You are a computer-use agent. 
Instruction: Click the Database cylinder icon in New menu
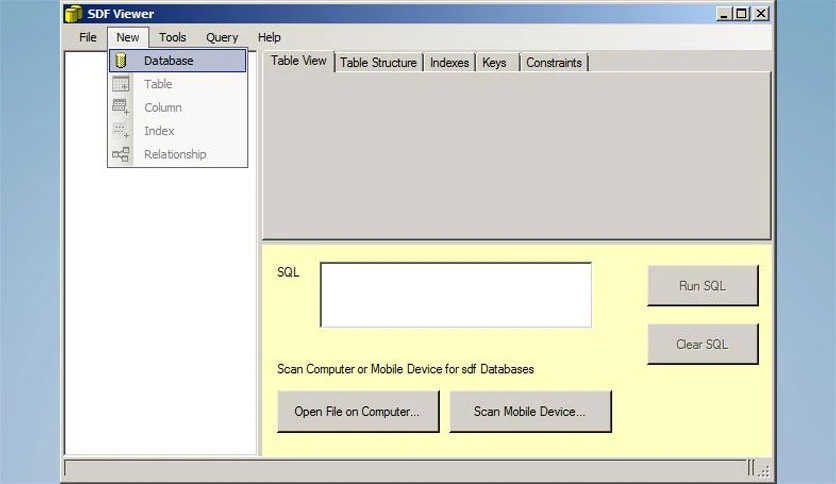[x=120, y=60]
